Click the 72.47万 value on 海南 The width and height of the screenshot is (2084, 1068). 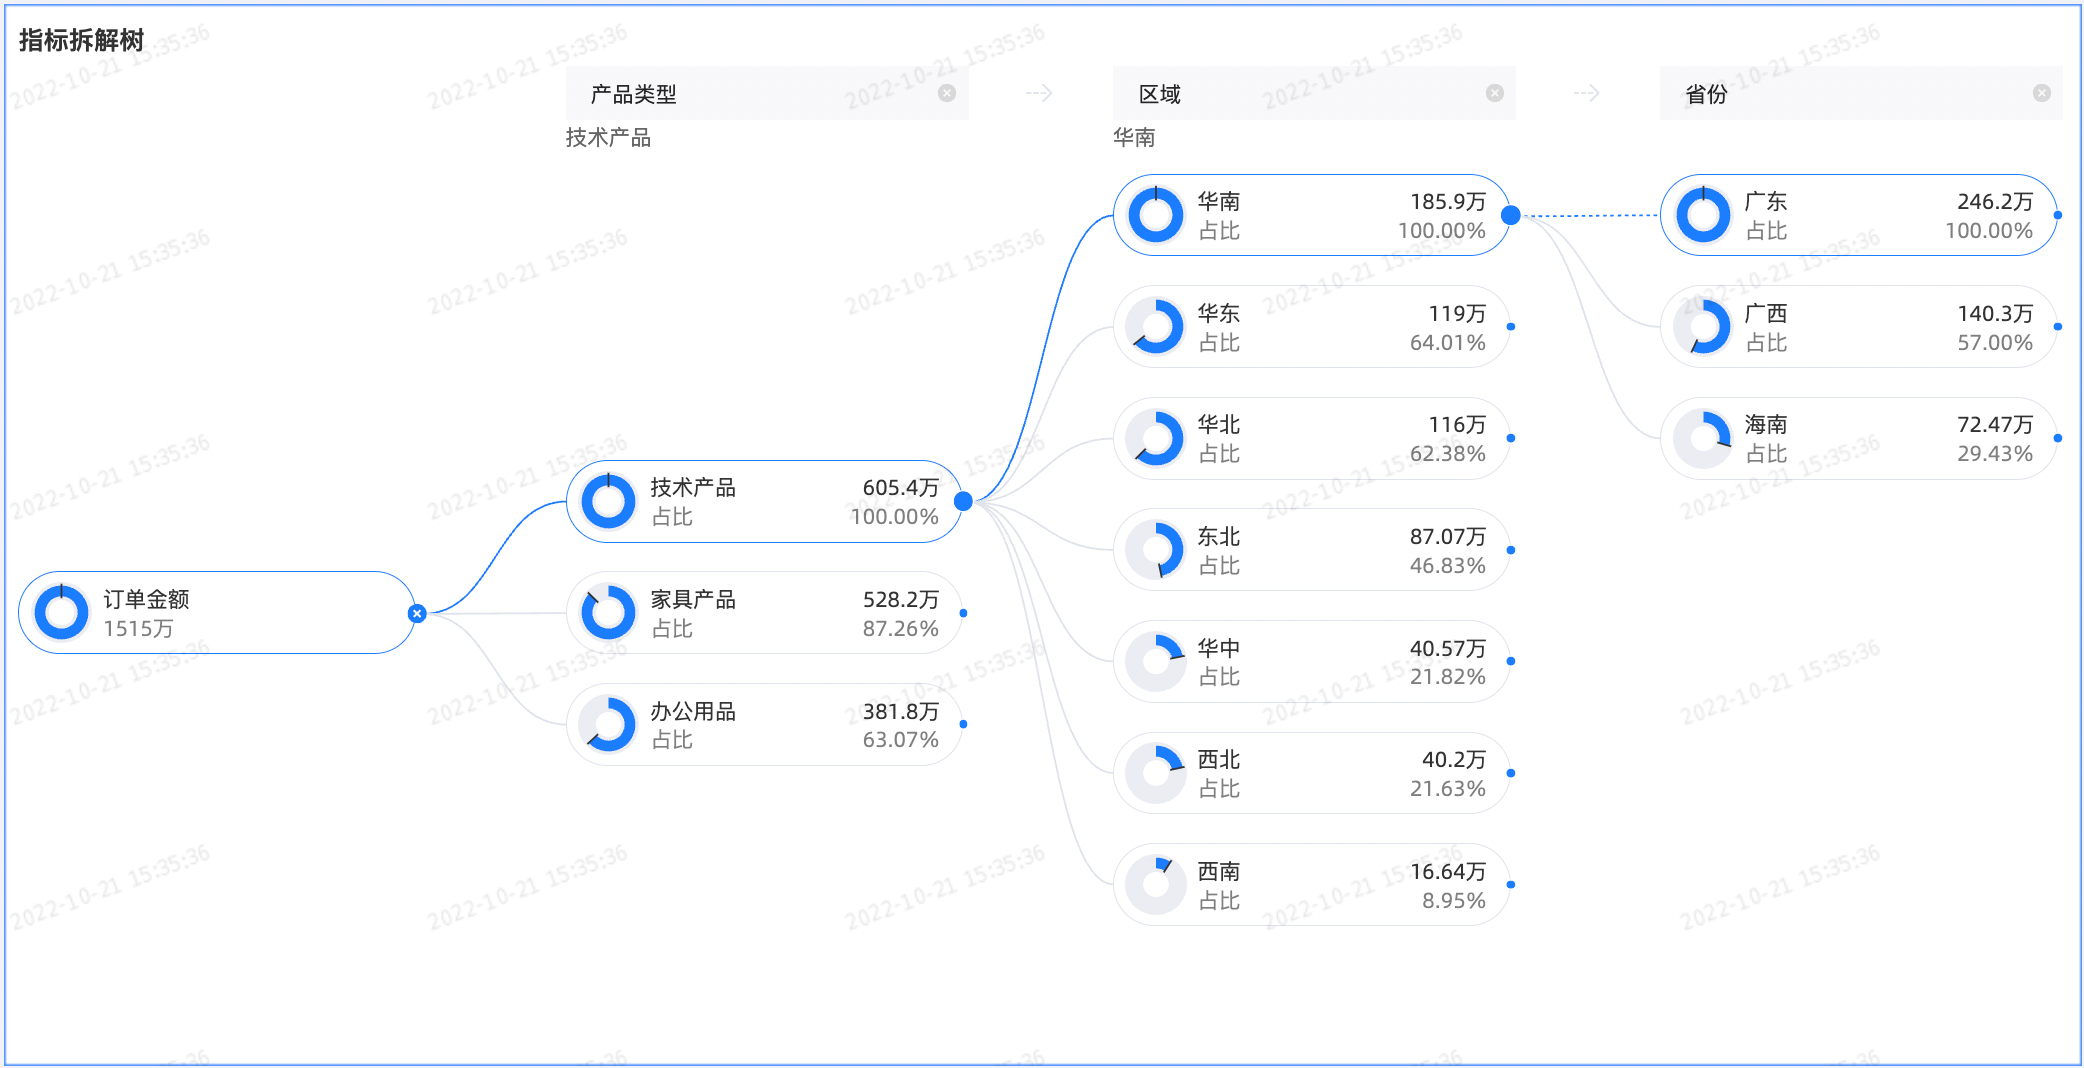(x=1994, y=424)
